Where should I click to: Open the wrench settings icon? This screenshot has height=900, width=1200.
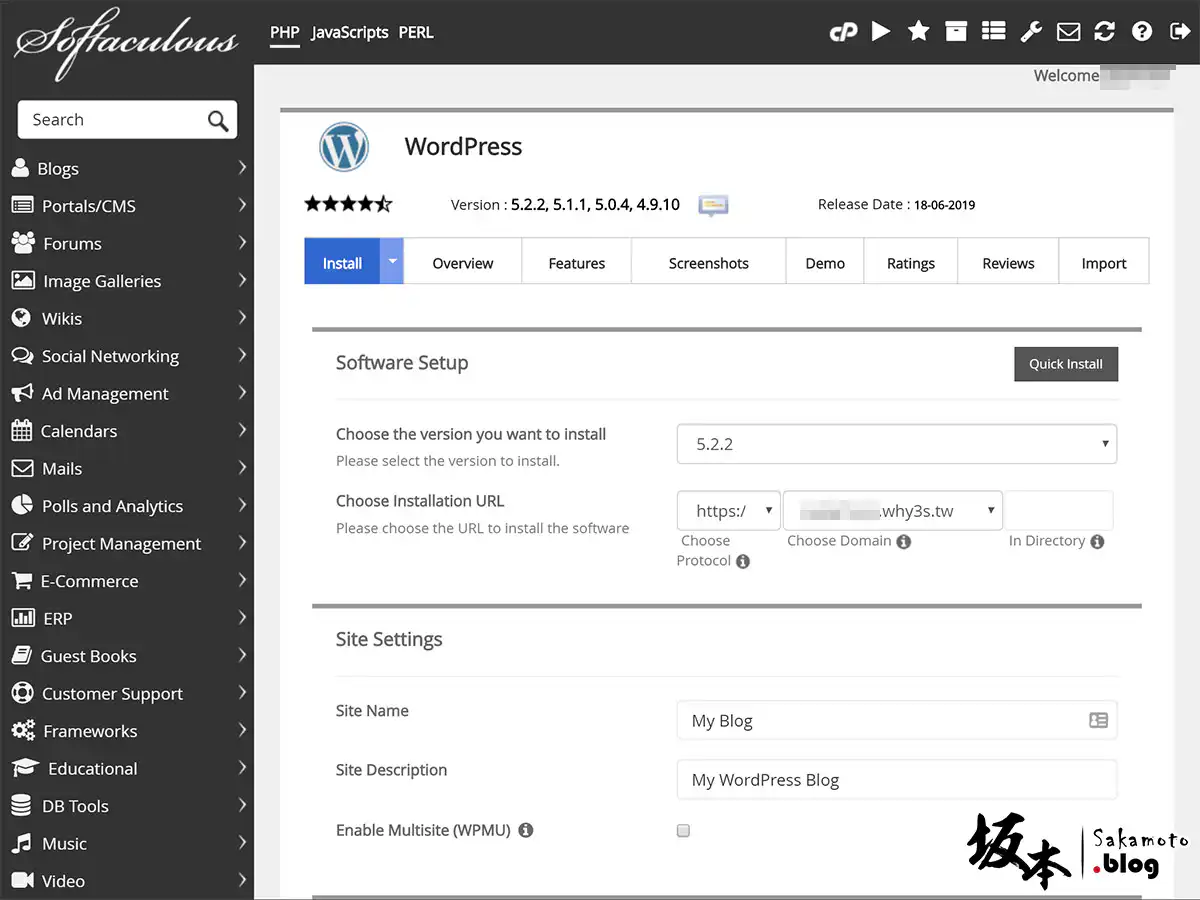coord(1031,32)
